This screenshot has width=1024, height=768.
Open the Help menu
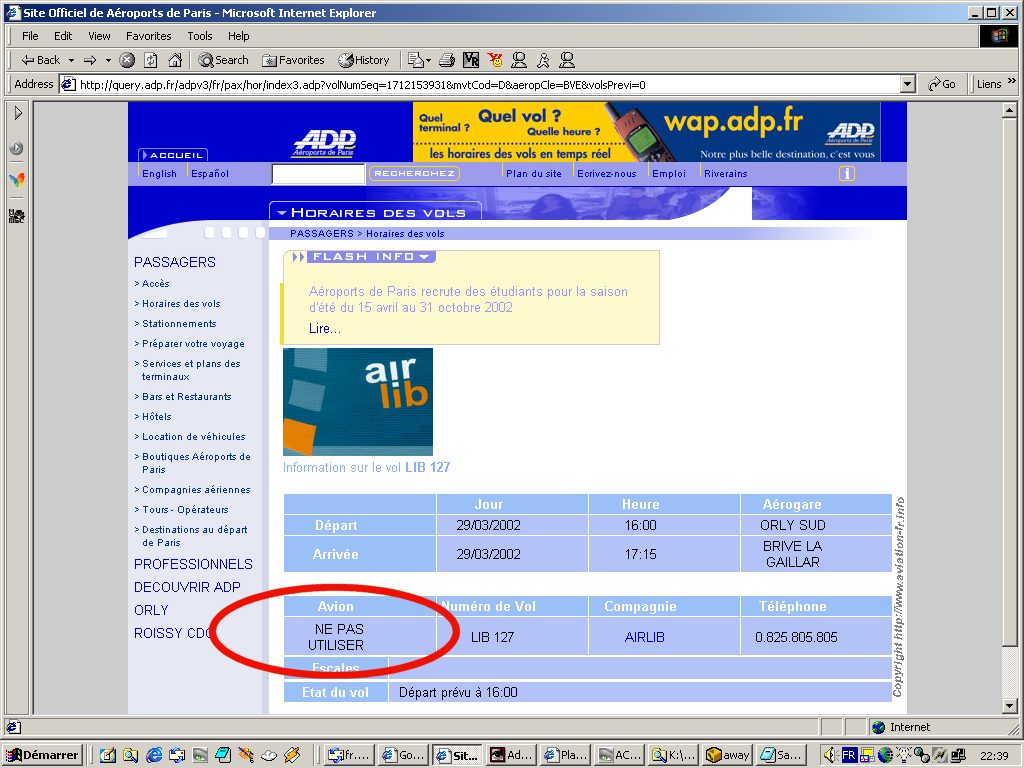click(x=238, y=36)
